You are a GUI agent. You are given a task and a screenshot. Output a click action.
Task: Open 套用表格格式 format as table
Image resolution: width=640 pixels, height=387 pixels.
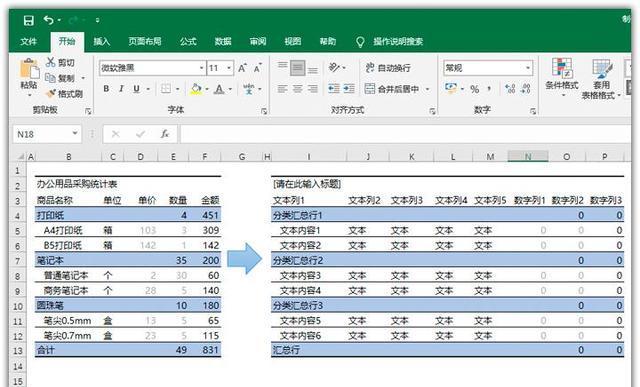[x=601, y=78]
